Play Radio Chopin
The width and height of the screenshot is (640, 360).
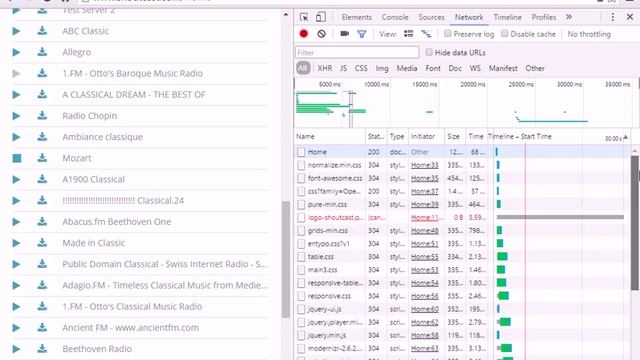pyautogui.click(x=16, y=116)
